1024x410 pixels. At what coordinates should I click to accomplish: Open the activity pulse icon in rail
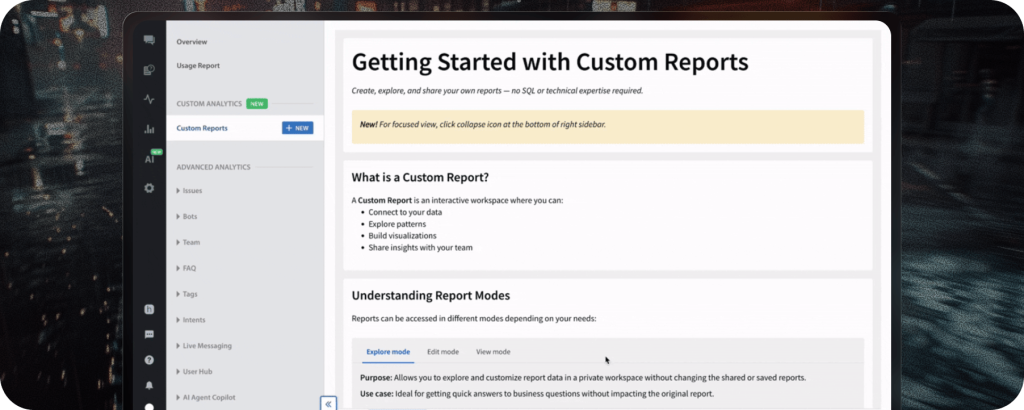tap(149, 99)
